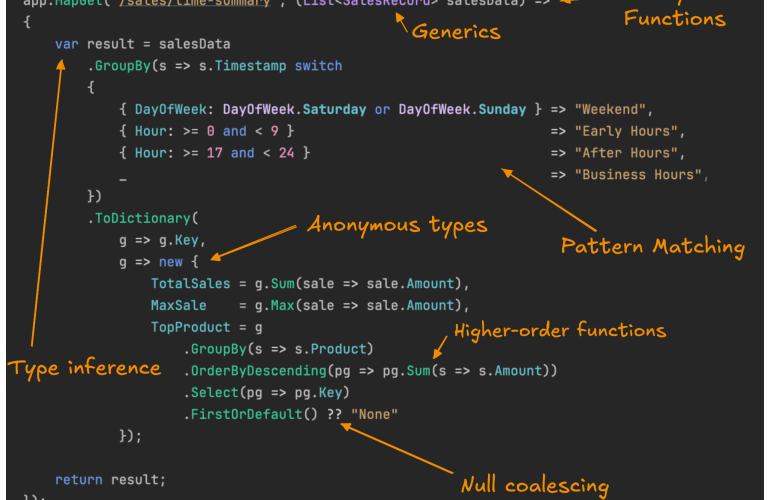Click the "Business Hours" string literal
The image size is (770, 500).
[x=638, y=175]
